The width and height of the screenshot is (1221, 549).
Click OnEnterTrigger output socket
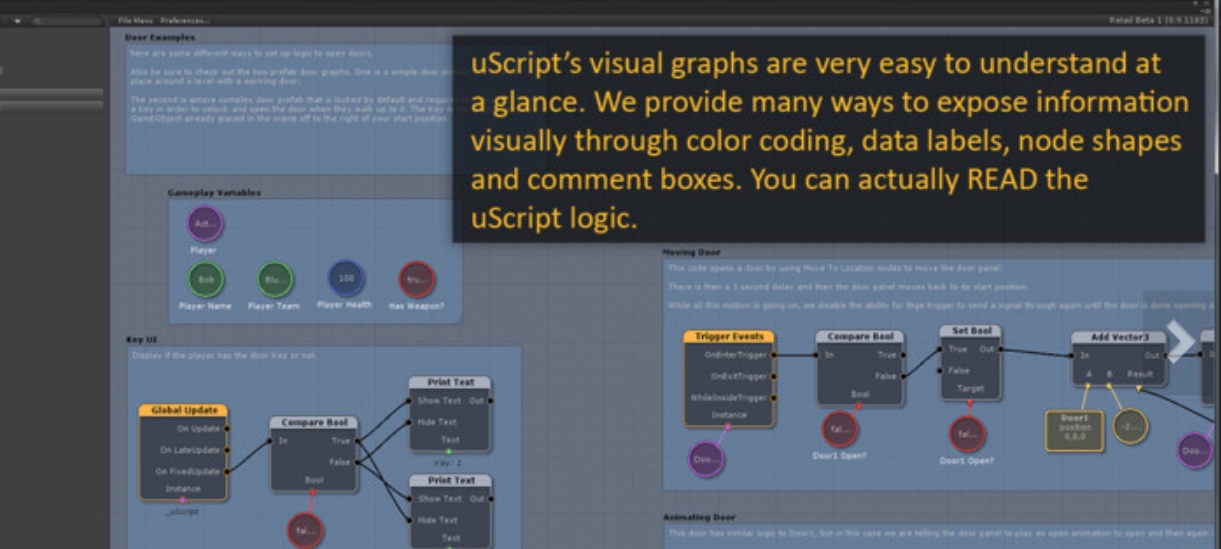[774, 354]
